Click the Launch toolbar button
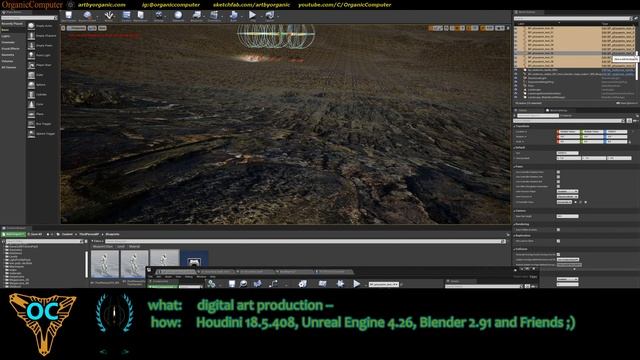Image resolution: width=640 pixels, height=360 pixels. click(x=270, y=16)
